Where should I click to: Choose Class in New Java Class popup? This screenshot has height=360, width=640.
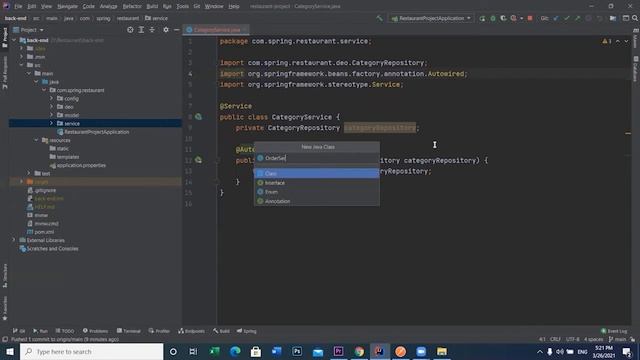click(317, 173)
